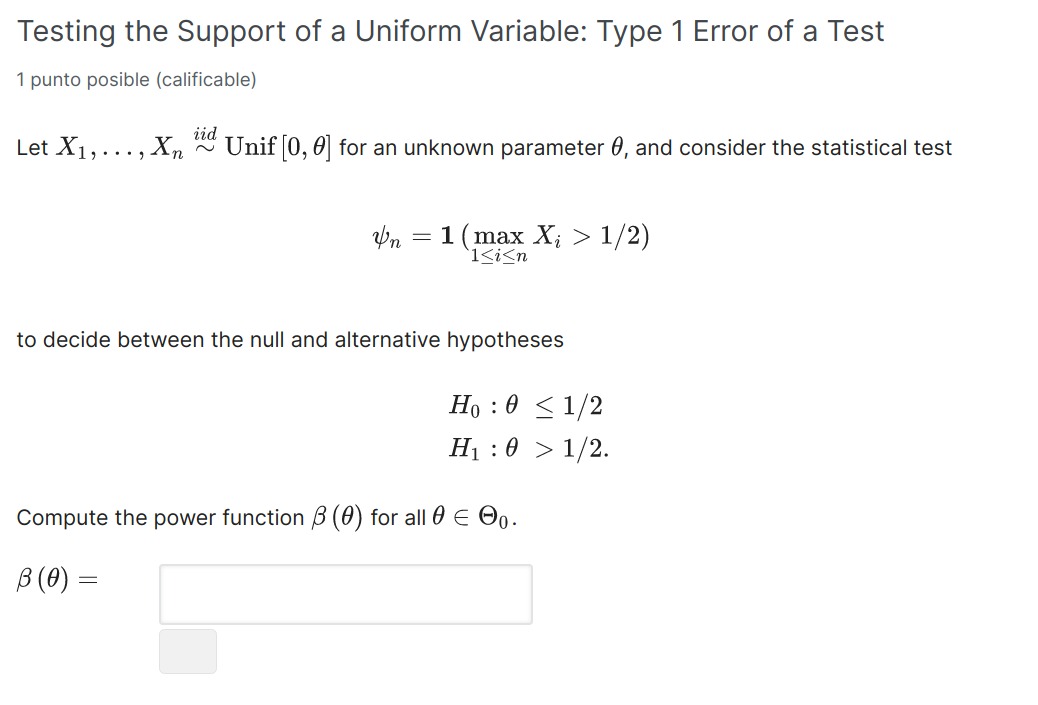The width and height of the screenshot is (1038, 705).
Task: Click the small blank button below the answer box
Action: click(x=187, y=651)
